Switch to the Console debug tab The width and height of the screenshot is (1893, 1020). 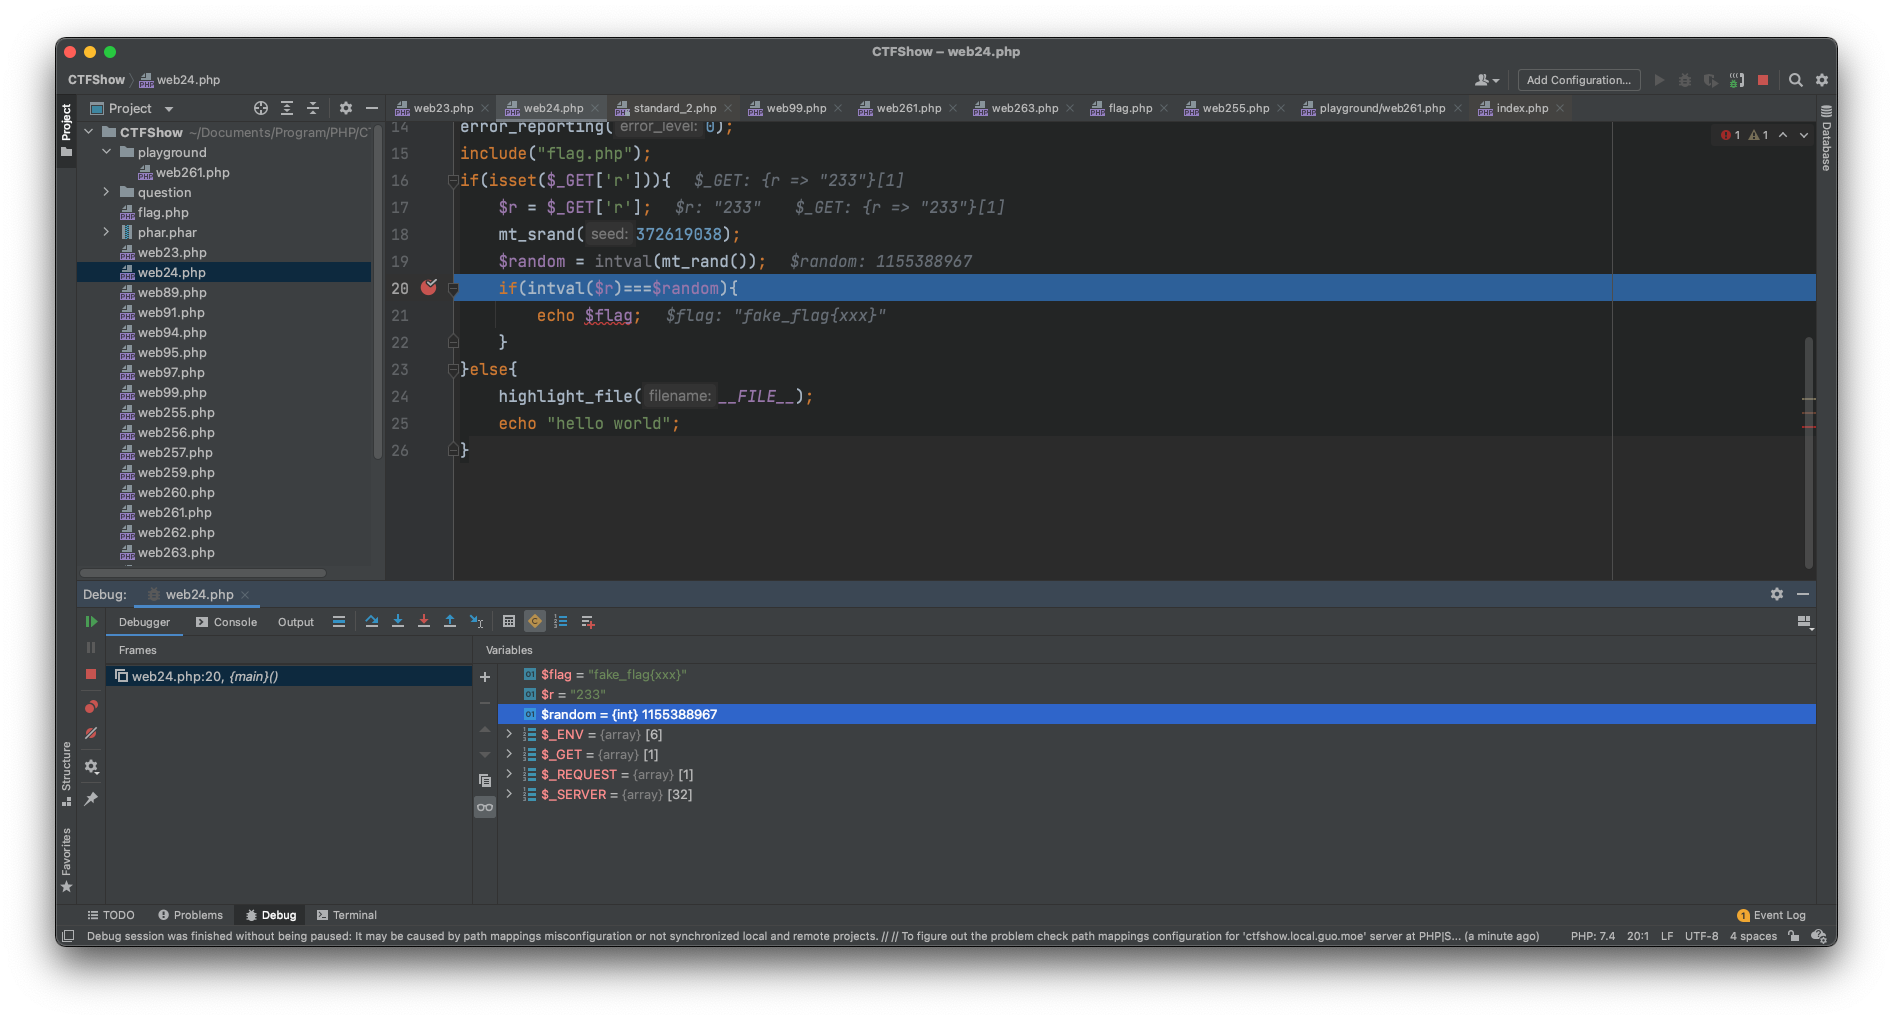tap(227, 622)
